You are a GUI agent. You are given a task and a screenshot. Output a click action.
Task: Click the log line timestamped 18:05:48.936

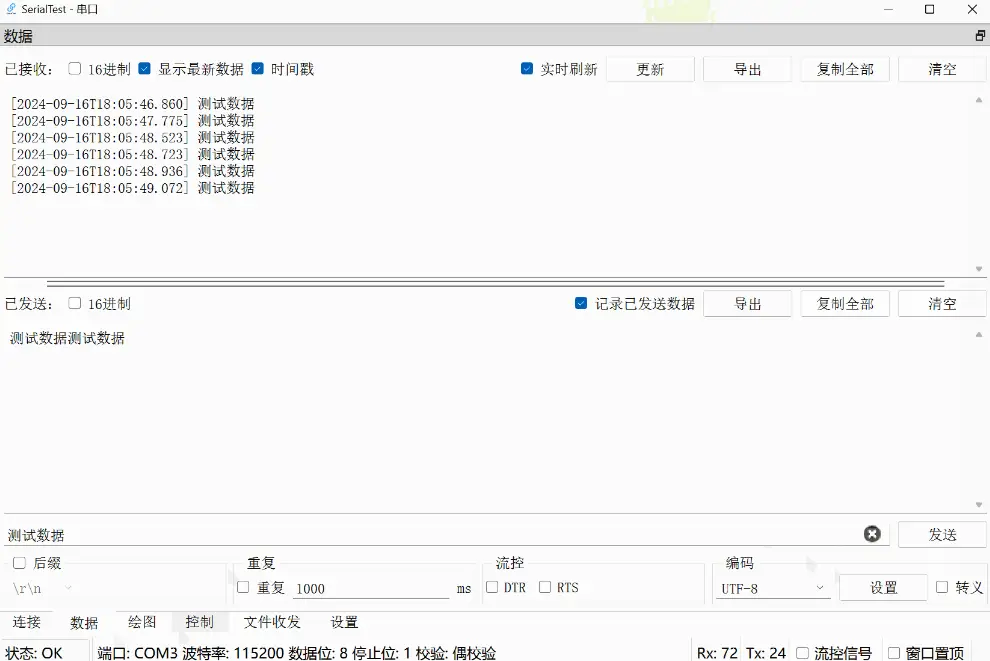click(x=133, y=171)
